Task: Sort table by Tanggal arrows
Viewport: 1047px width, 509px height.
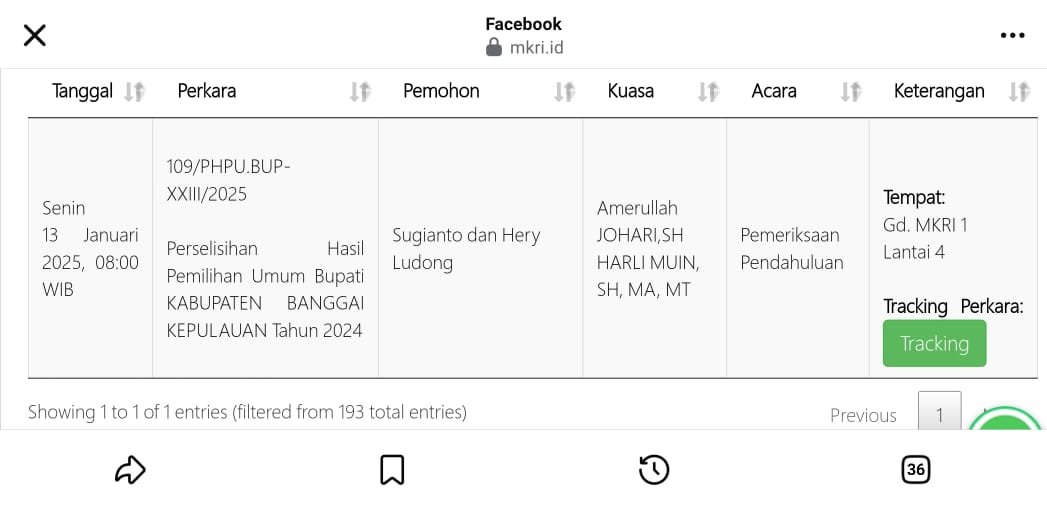Action: pyautogui.click(x=135, y=92)
